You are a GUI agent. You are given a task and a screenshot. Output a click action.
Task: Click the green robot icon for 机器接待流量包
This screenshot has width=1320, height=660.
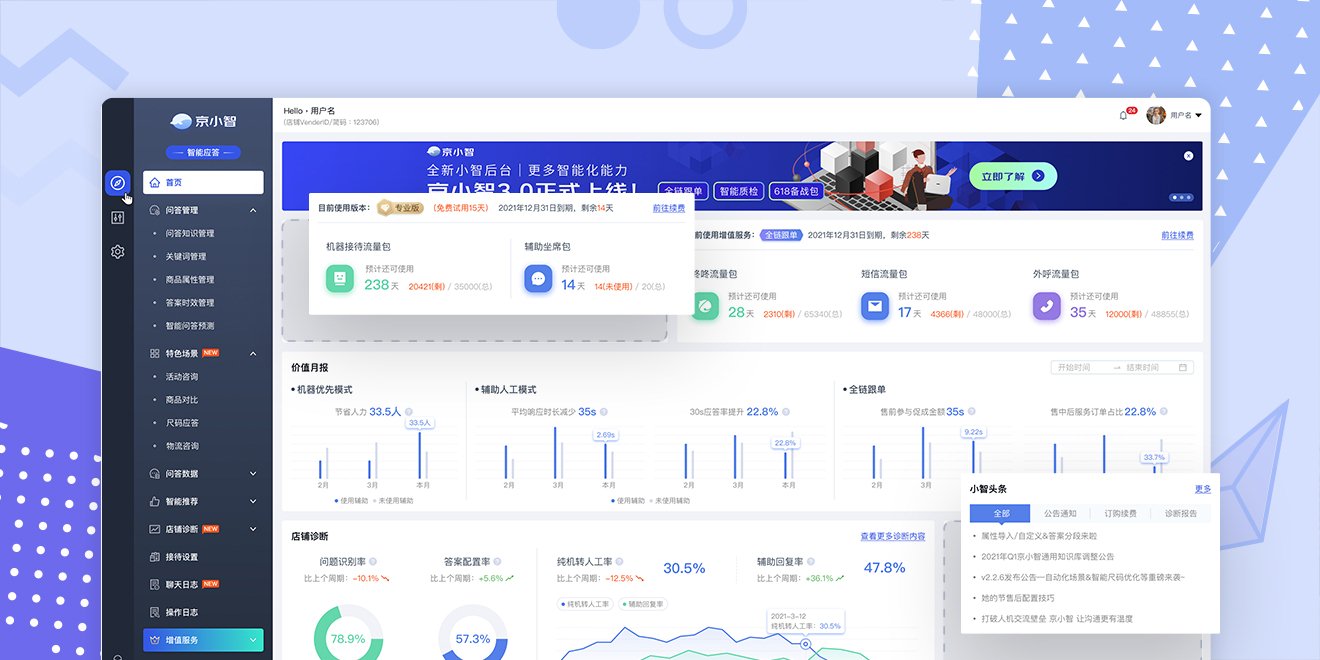(340, 278)
